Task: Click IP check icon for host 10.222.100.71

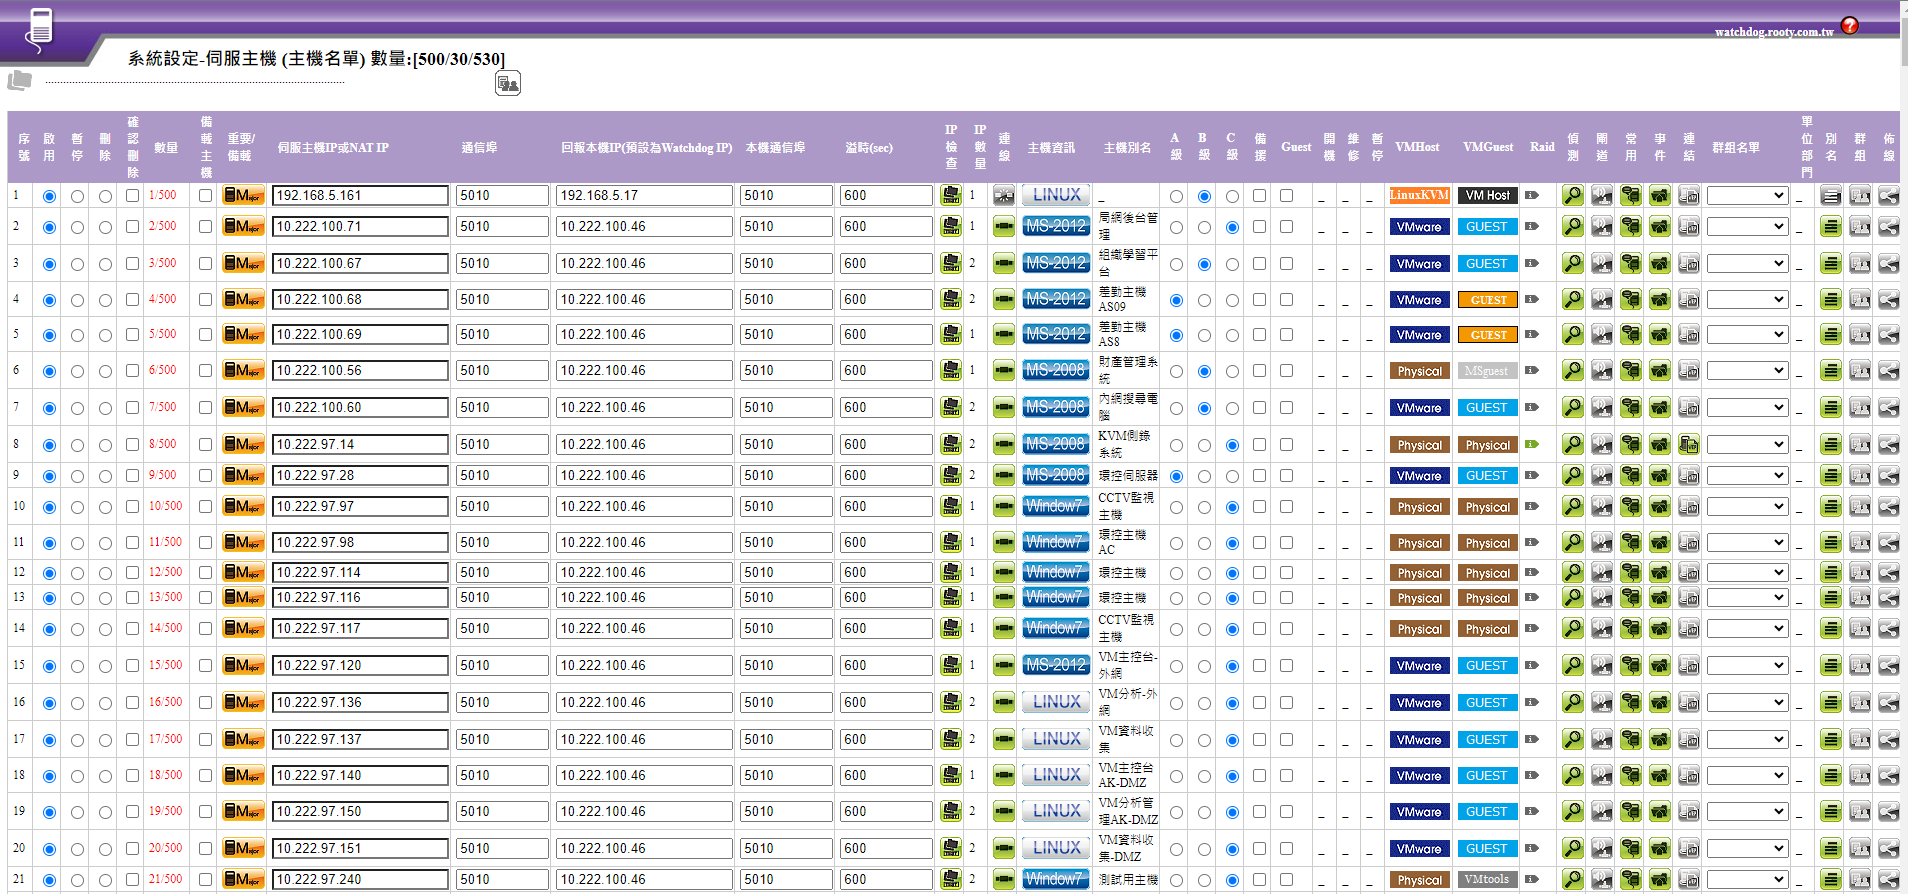Action: coord(951,227)
